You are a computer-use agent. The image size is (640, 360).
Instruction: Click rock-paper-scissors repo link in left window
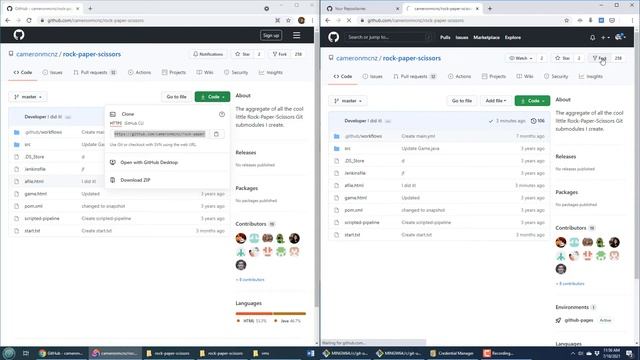(91, 54)
